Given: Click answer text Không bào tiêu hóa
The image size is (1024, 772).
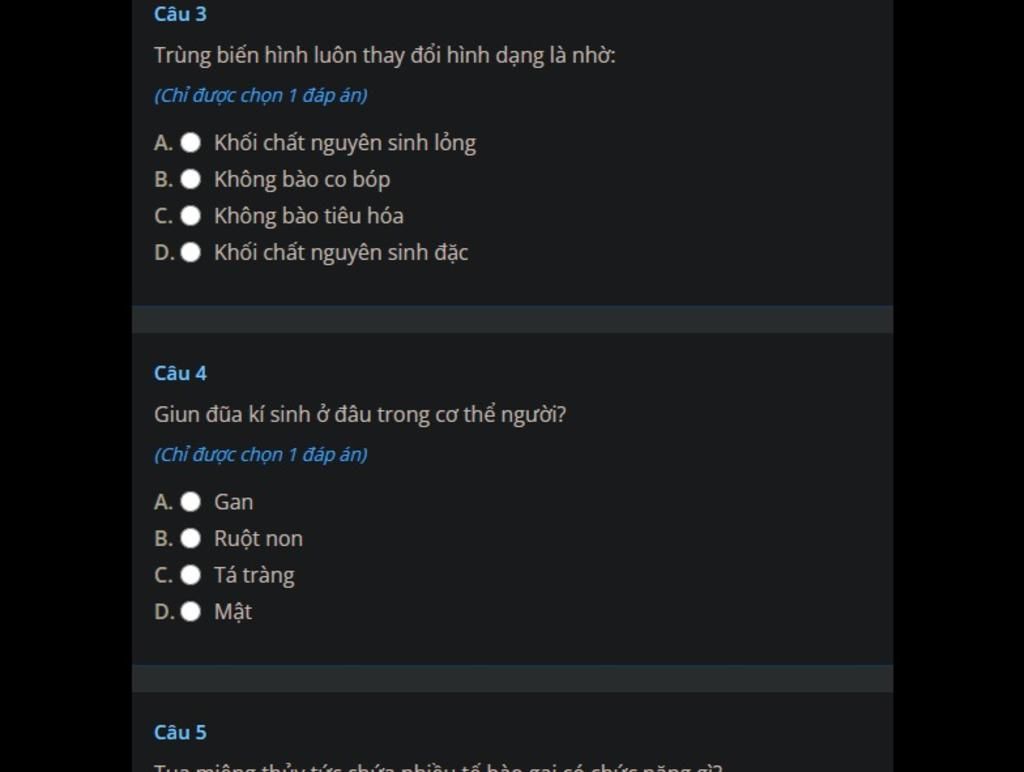Looking at the screenshot, I should point(308,216).
